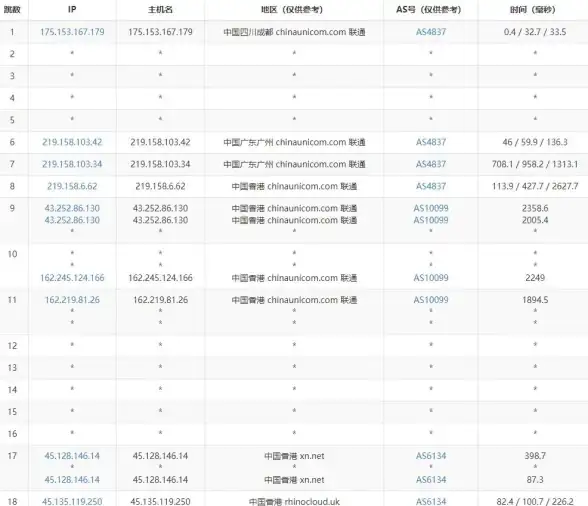The height and width of the screenshot is (506, 588).
Task: Click AS4837 link in hop 1 row
Action: click(431, 32)
